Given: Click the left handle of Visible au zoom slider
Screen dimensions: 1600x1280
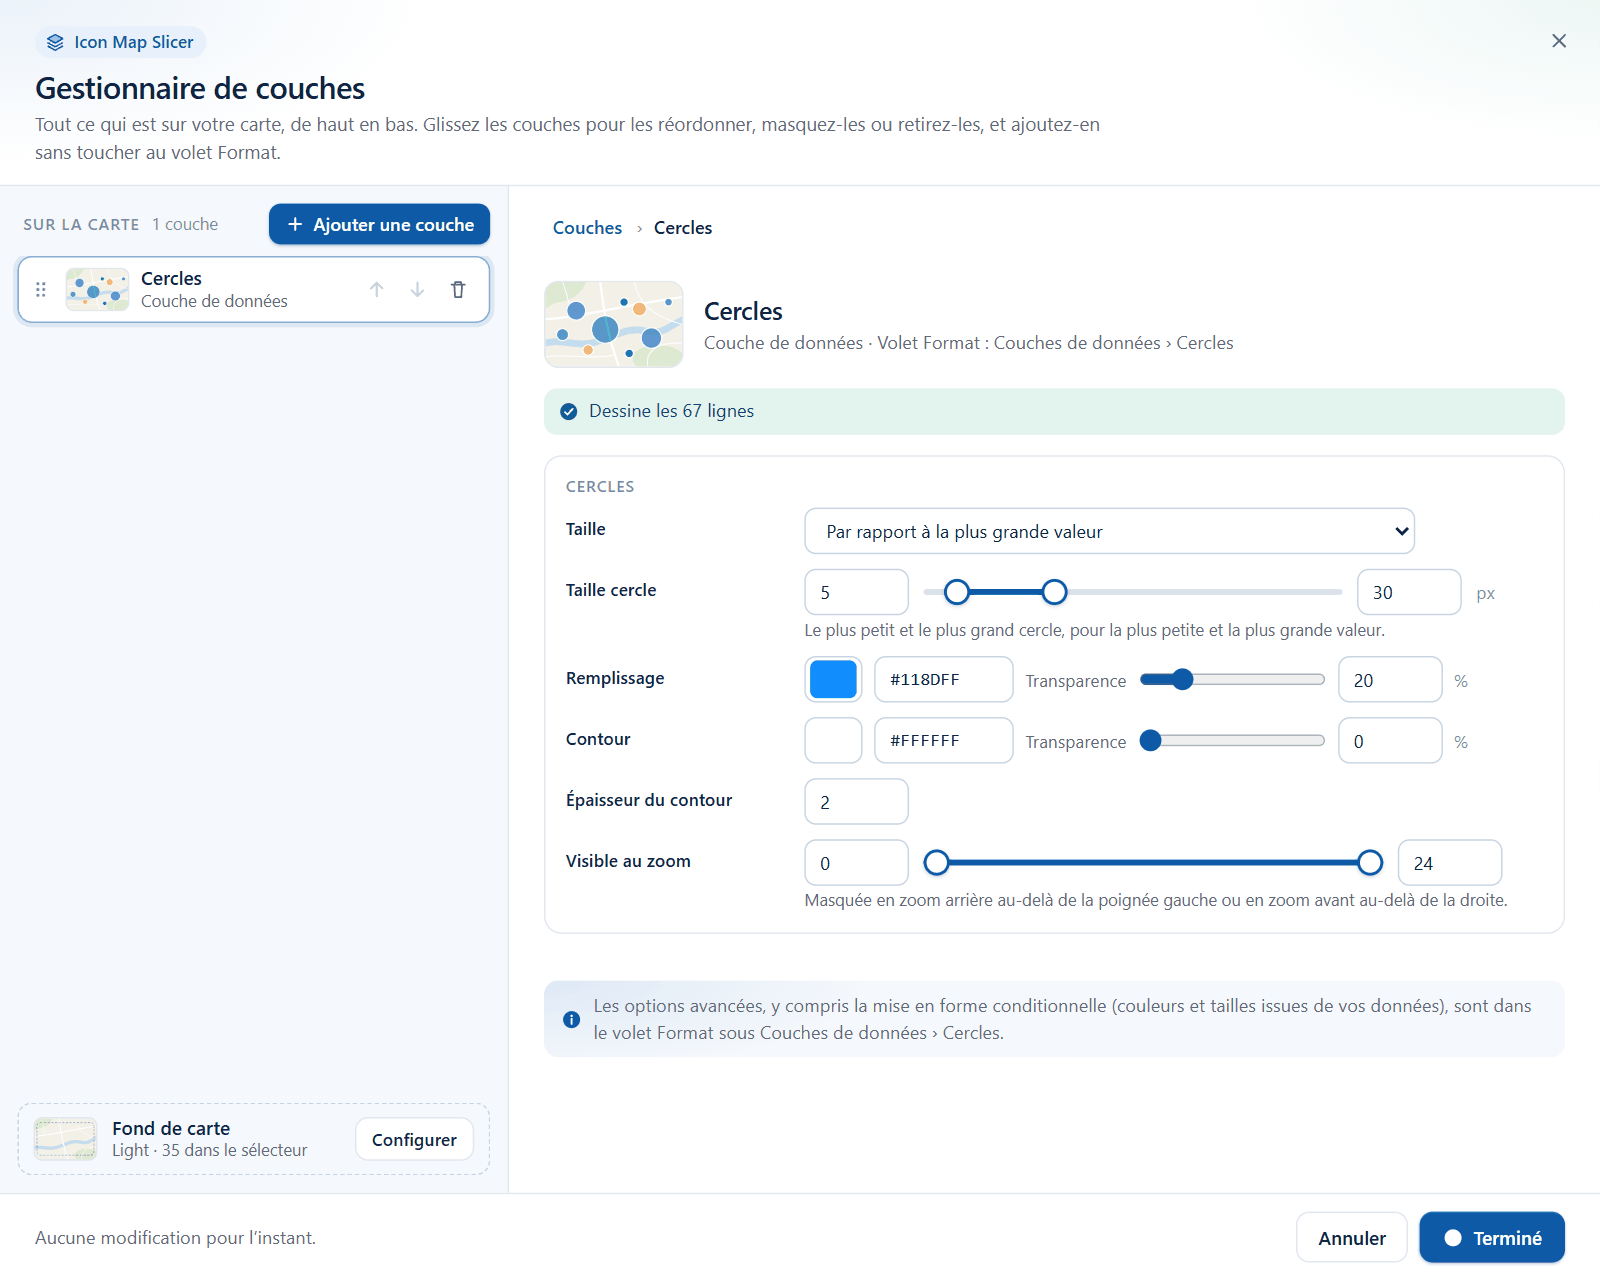Looking at the screenshot, I should tap(936, 862).
